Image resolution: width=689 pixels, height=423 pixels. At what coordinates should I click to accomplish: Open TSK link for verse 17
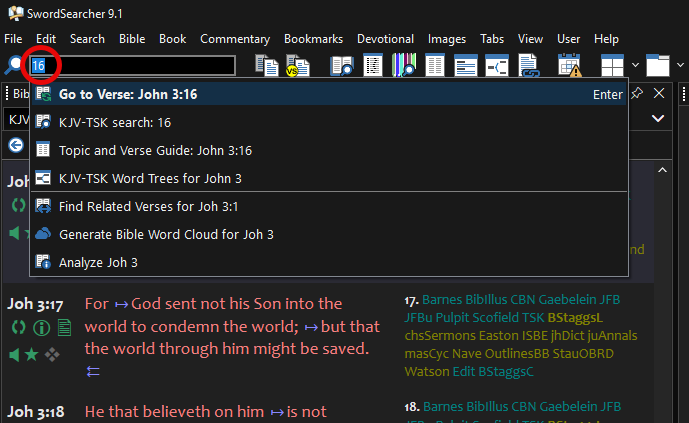pyautogui.click(x=533, y=318)
